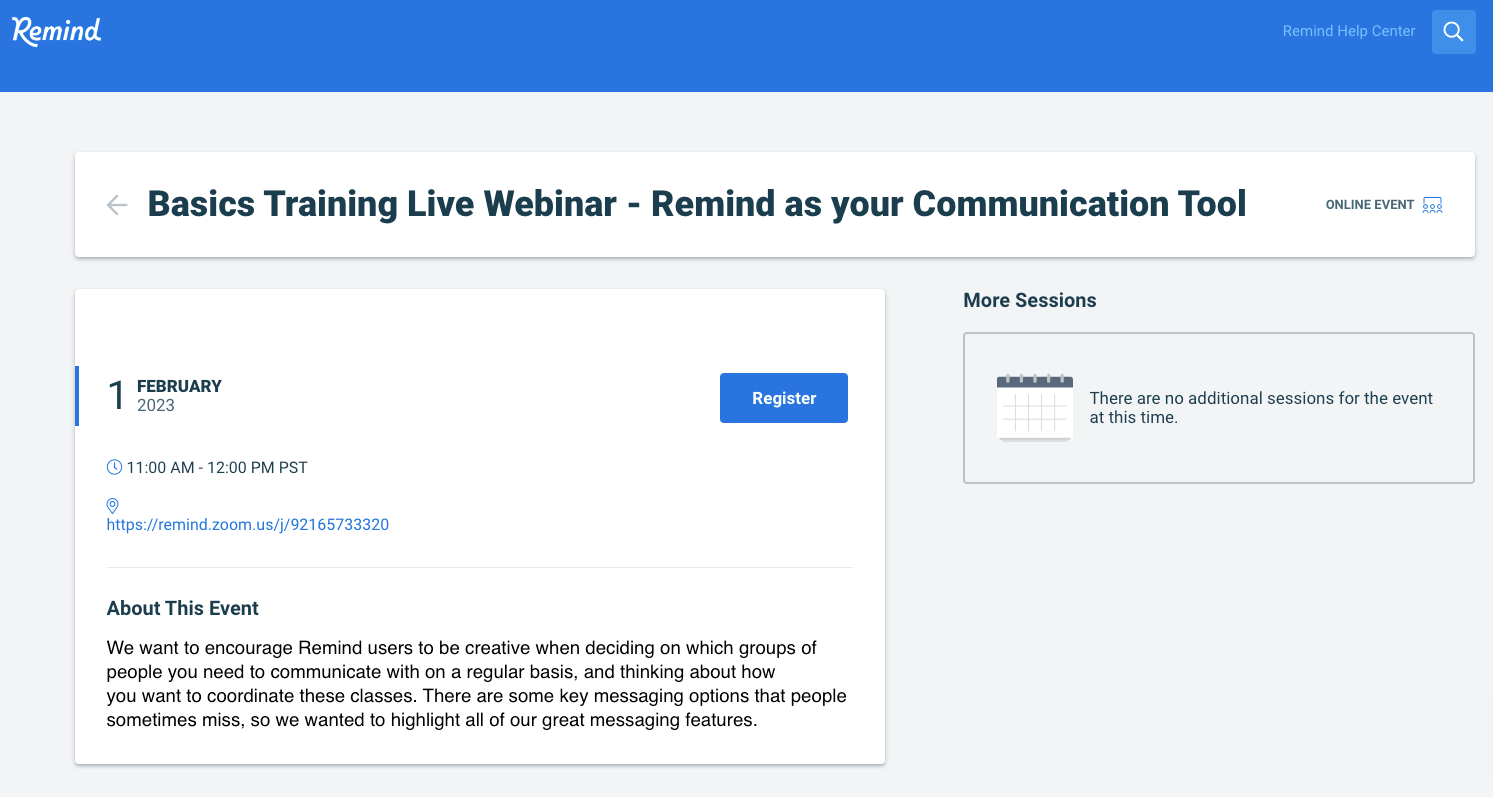Screen dimensions: 1493x797
Task: Click the online event audience icon
Action: tap(1432, 205)
